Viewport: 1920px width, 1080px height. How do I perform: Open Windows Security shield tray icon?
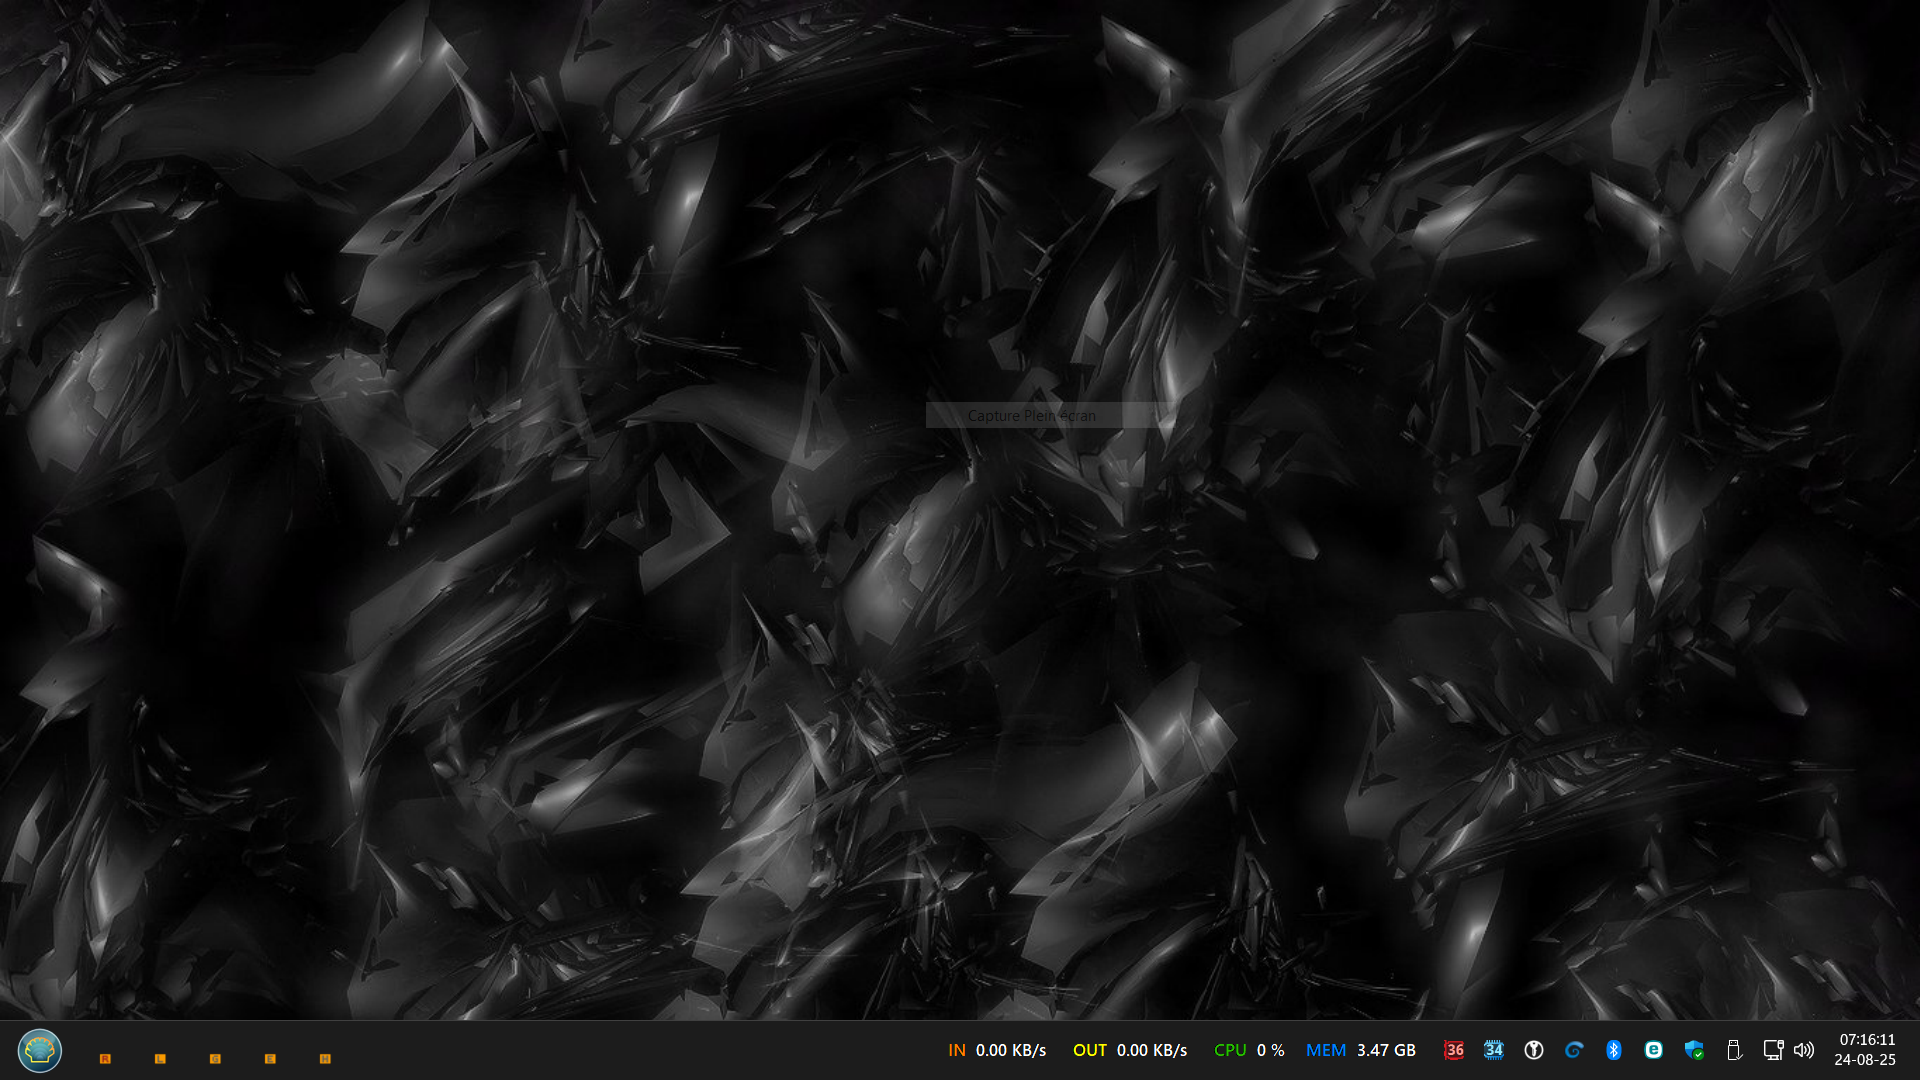pyautogui.click(x=1693, y=1050)
